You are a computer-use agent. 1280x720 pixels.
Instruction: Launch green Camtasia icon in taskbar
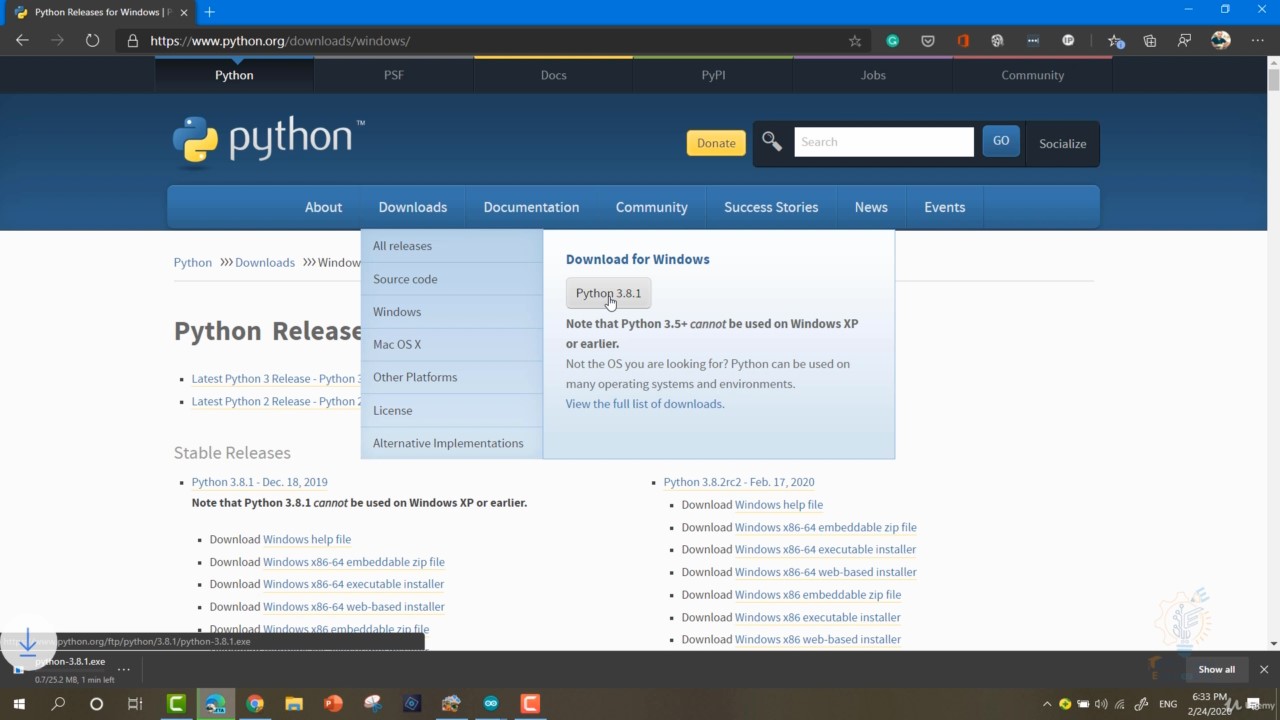click(176, 704)
